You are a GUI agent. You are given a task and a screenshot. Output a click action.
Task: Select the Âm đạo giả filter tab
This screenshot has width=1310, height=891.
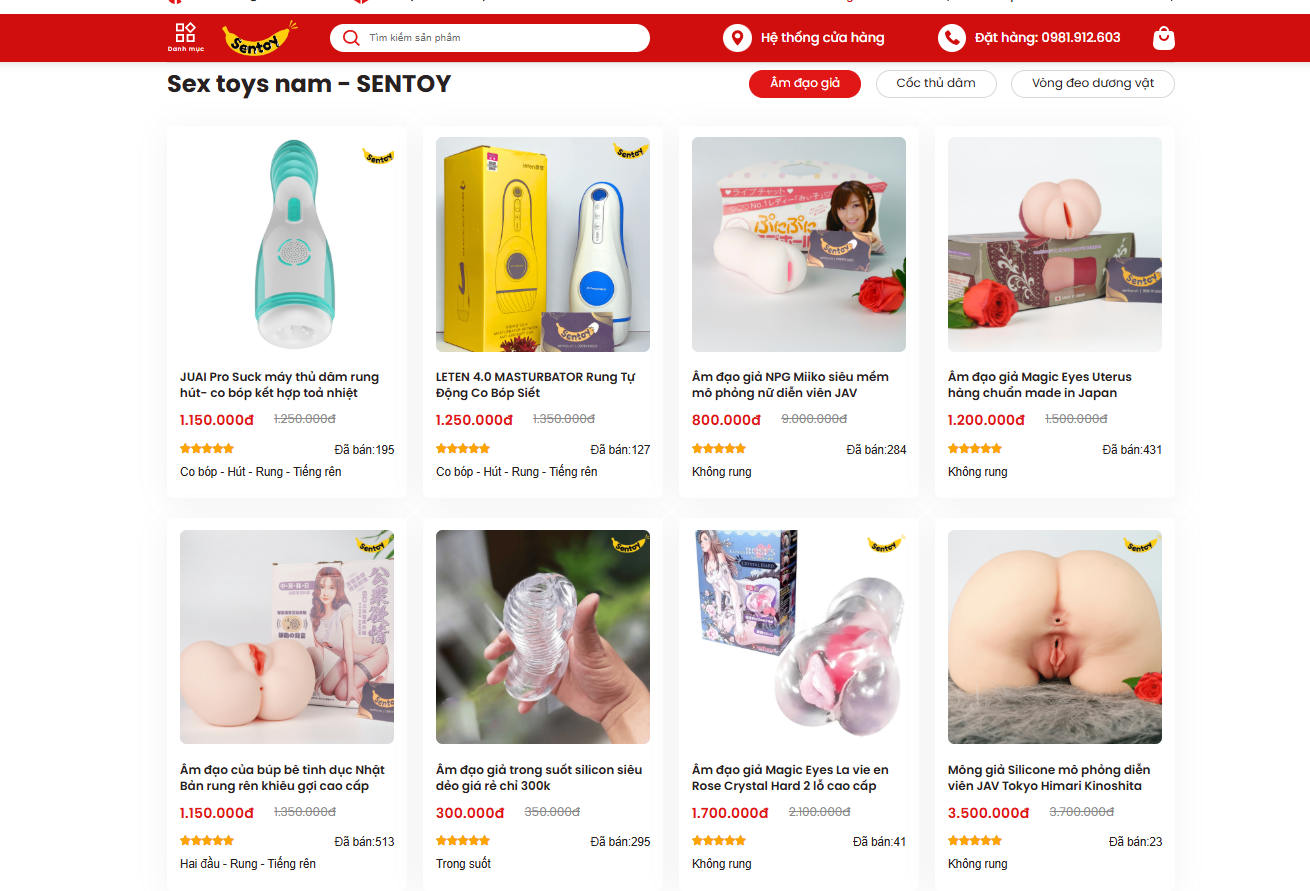coord(805,84)
